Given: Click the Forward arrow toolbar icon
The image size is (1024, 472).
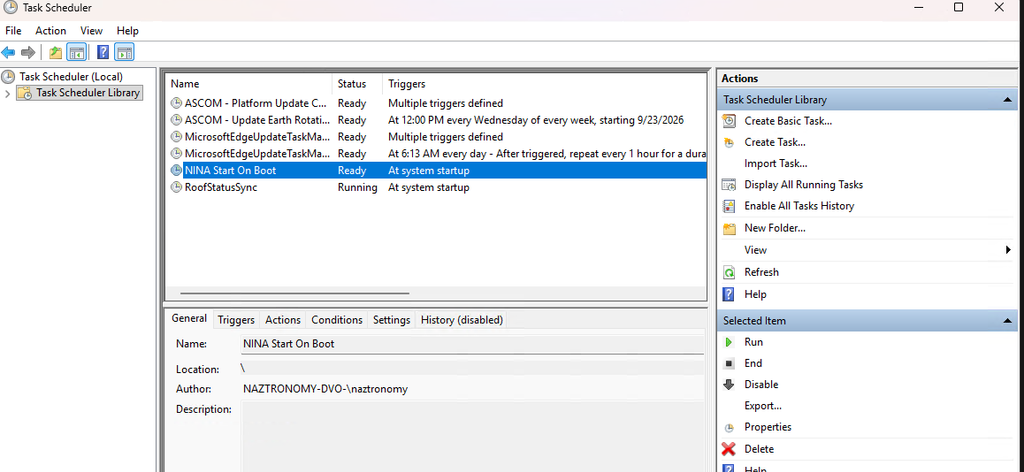Looking at the screenshot, I should (27, 52).
